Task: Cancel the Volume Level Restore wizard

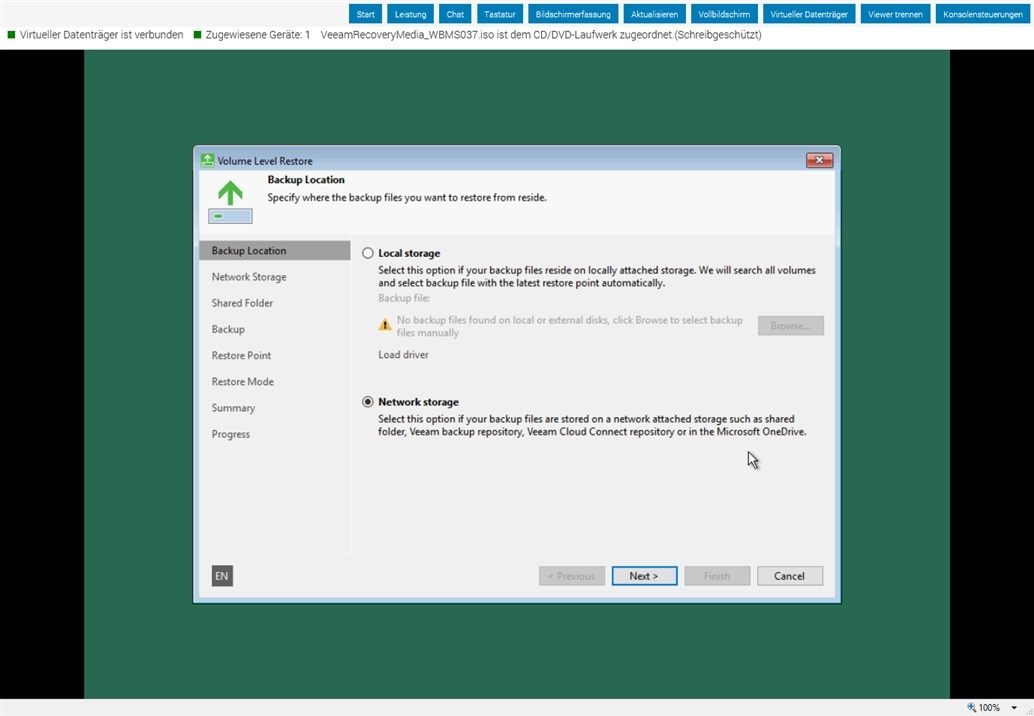Action: pyautogui.click(x=790, y=576)
